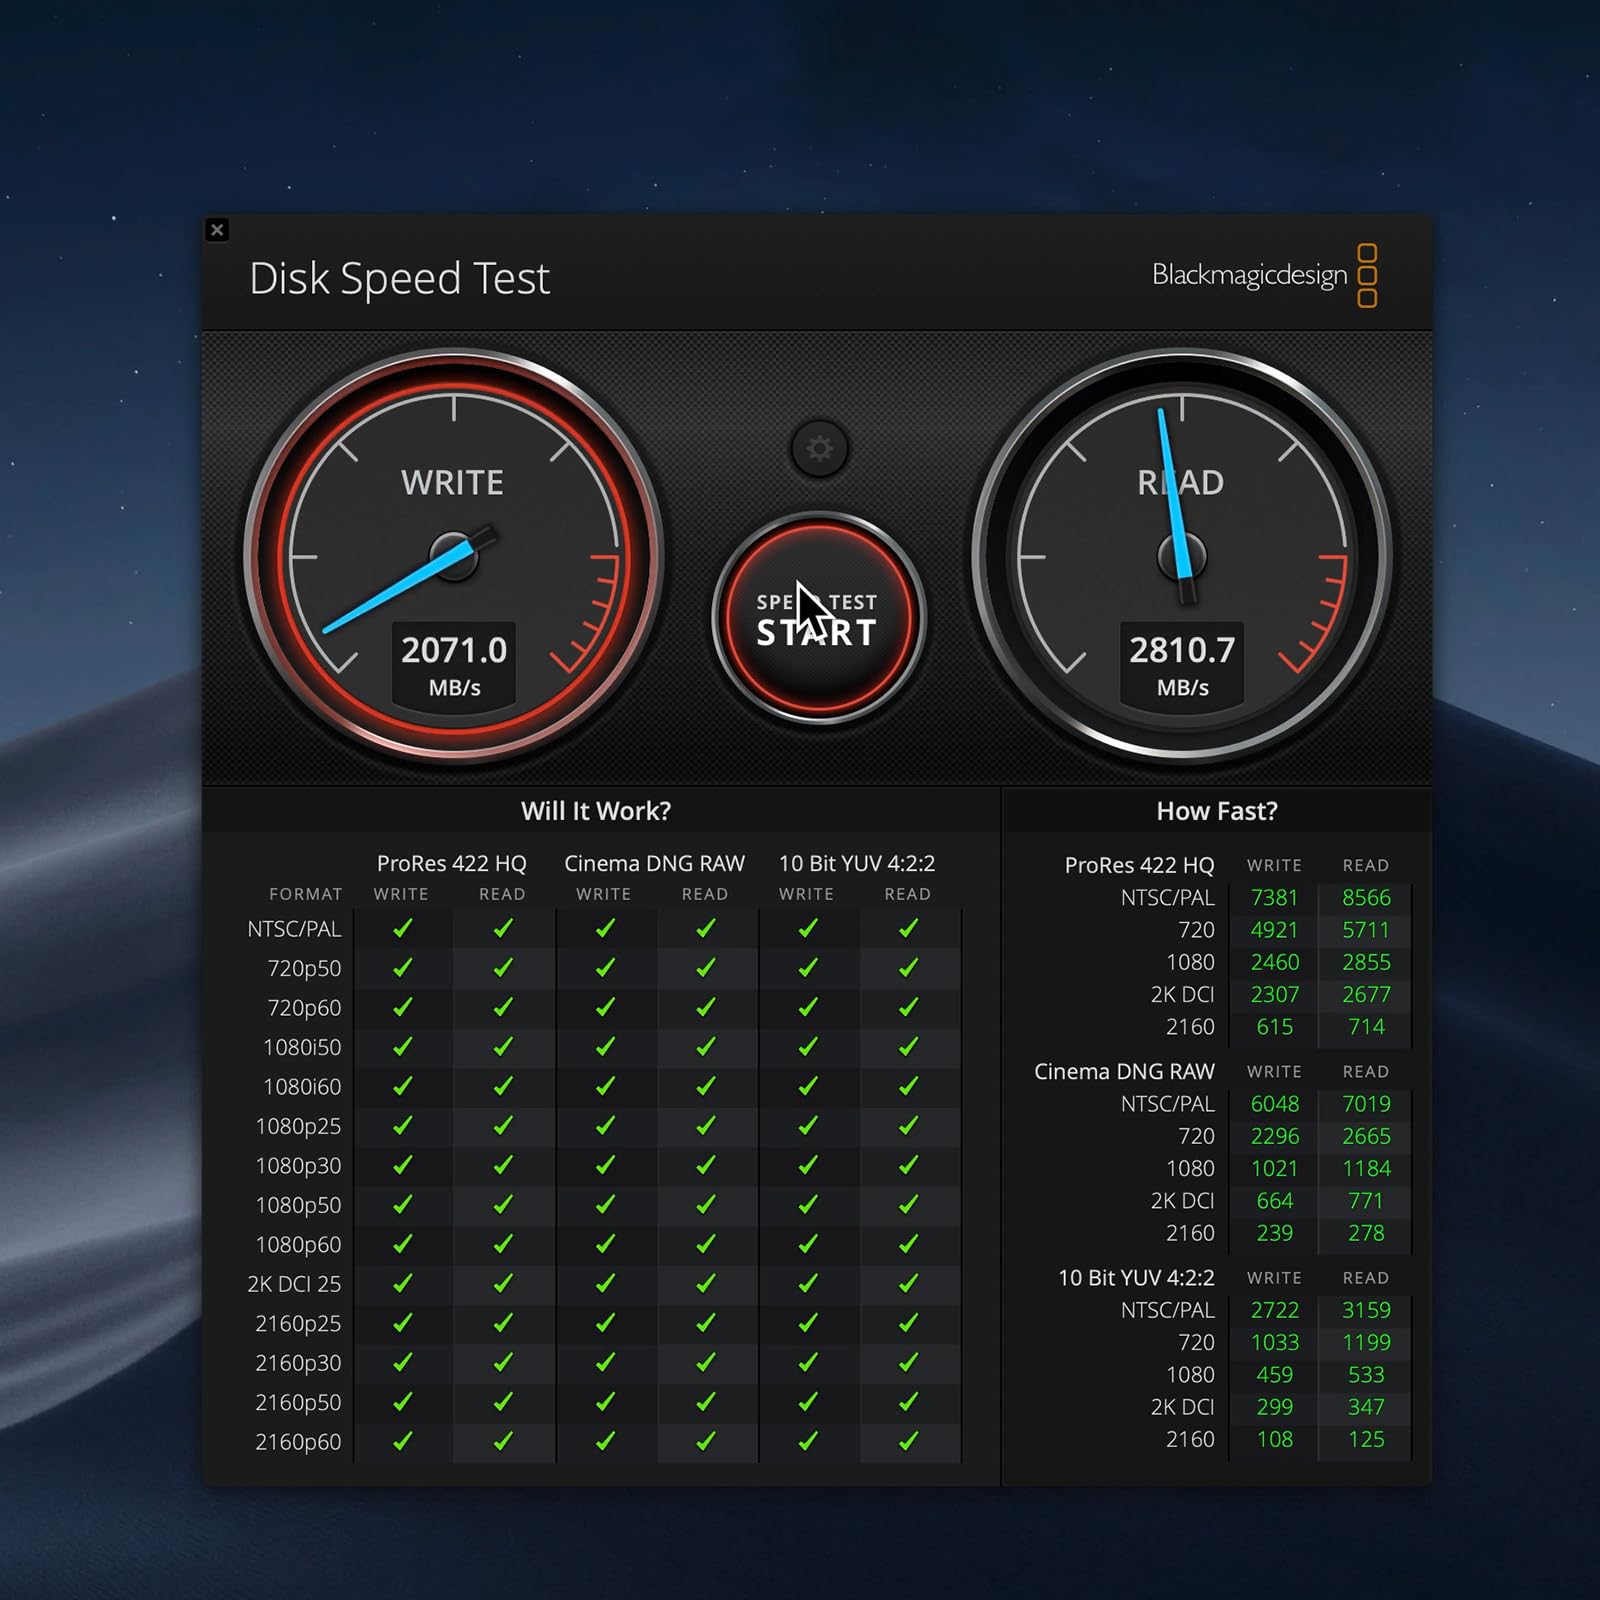Click the 10 Bit YUV read checkmark for 2160p60
The height and width of the screenshot is (1600, 1600).
pos(908,1441)
